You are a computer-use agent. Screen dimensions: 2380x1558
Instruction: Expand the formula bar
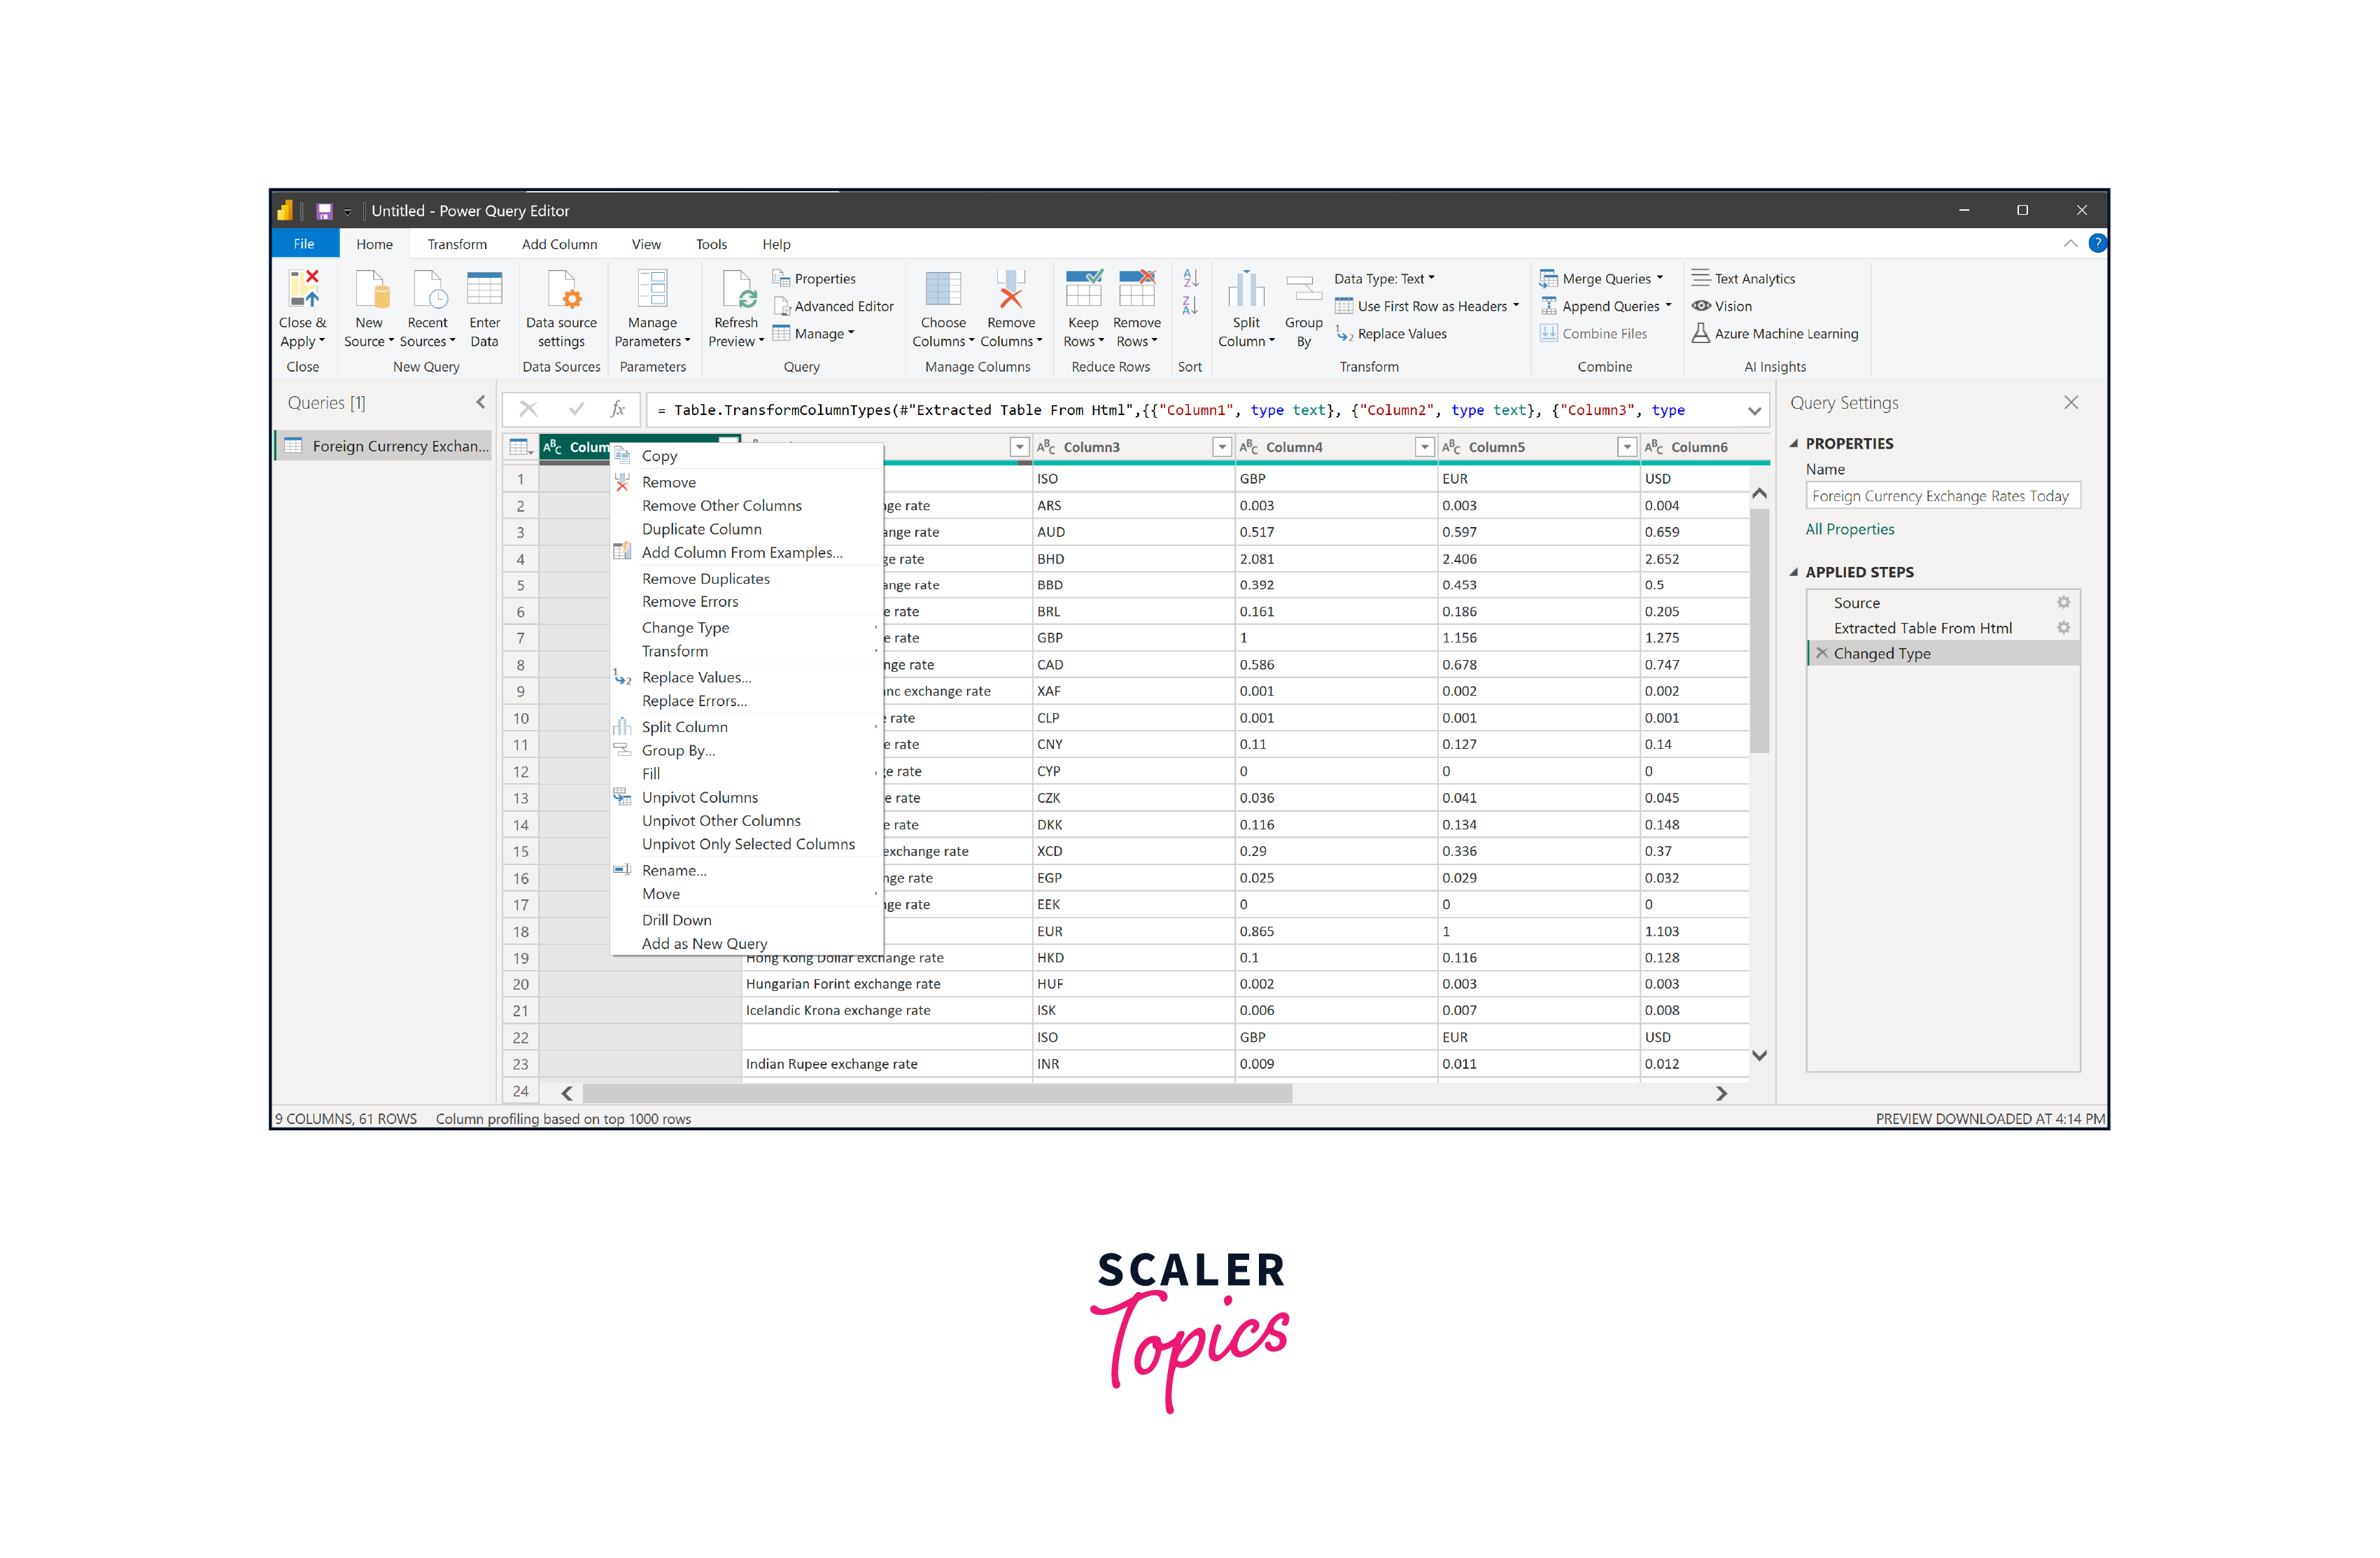click(x=1754, y=411)
